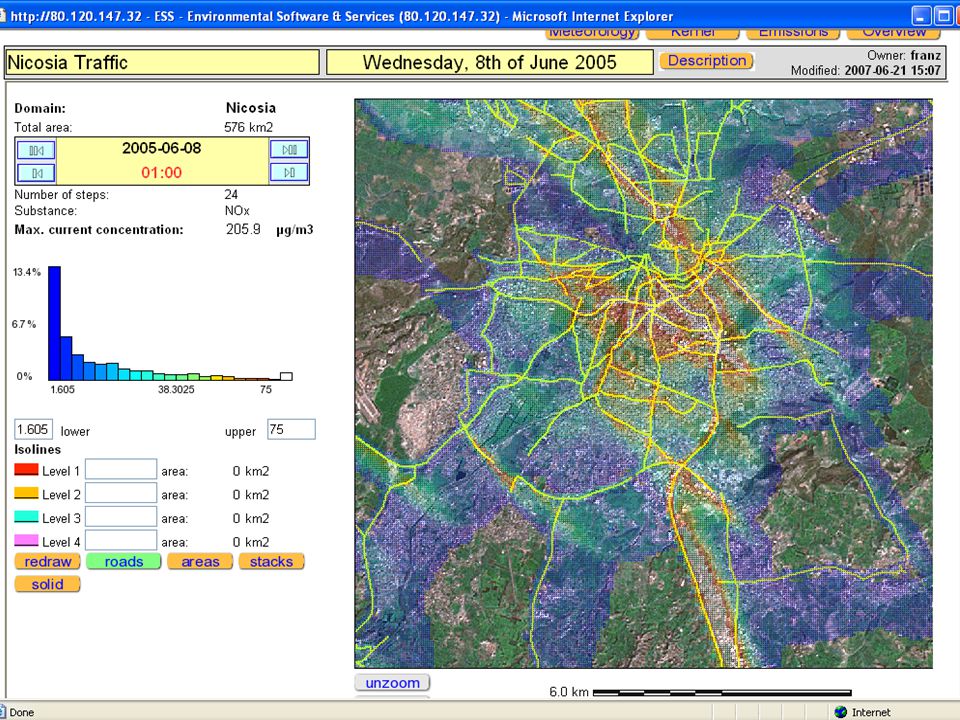Click the Description button

pyautogui.click(x=707, y=61)
